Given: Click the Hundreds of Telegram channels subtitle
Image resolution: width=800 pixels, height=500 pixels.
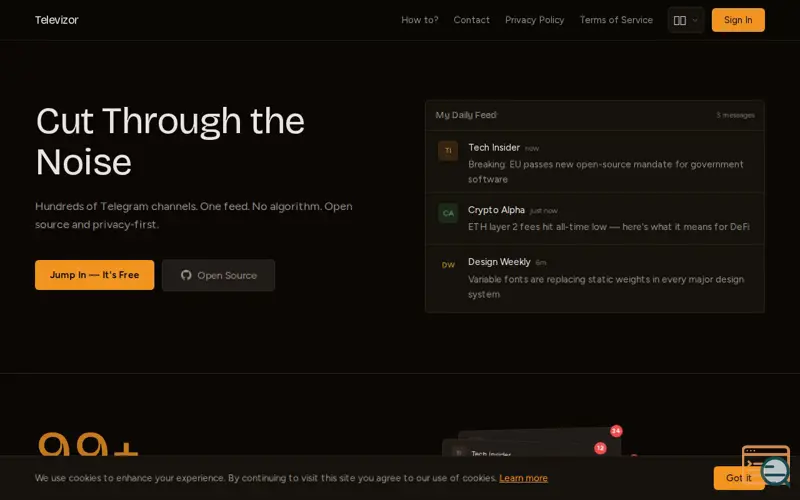Looking at the screenshot, I should click(194, 215).
